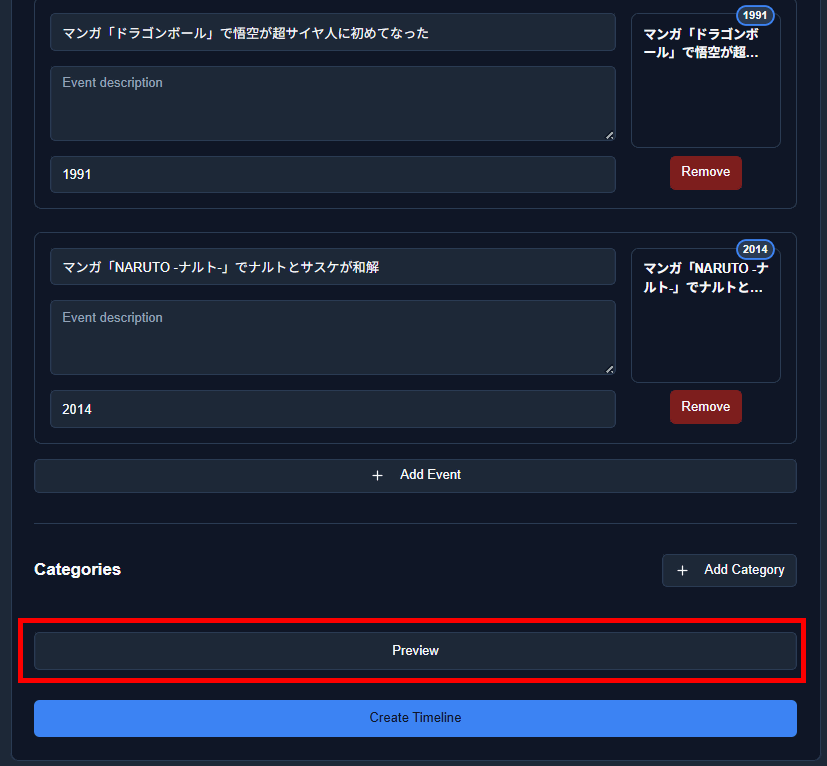Screen dimensions: 827x766
Task: Click the Add Category button
Action: pyautogui.click(x=729, y=570)
